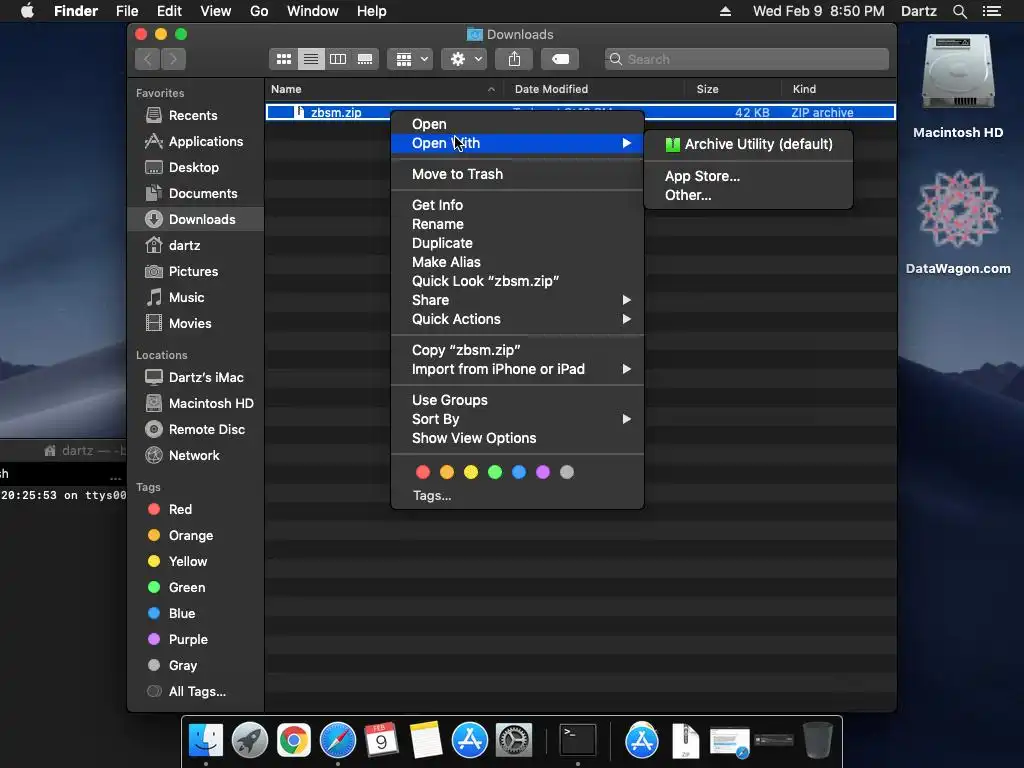Choose Other... in Open With submenu
This screenshot has height=768, width=1024.
click(x=748, y=195)
